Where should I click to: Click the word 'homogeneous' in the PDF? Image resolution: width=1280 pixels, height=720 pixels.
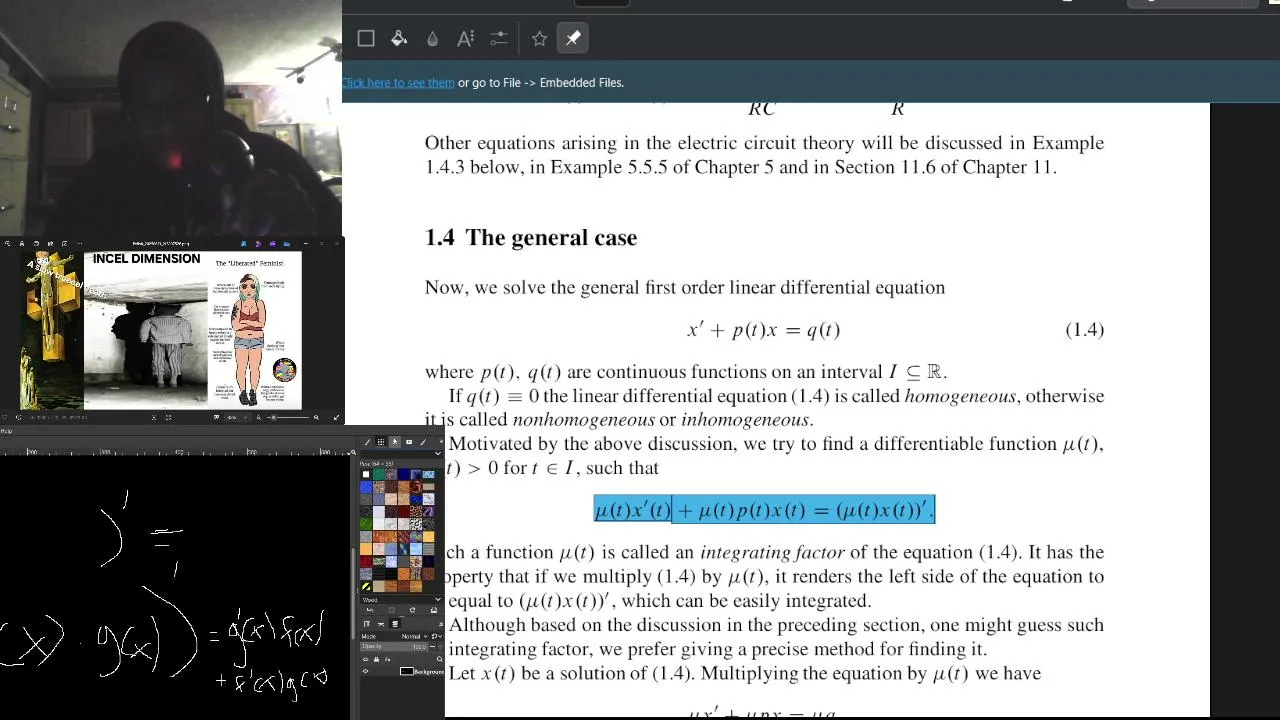point(960,396)
